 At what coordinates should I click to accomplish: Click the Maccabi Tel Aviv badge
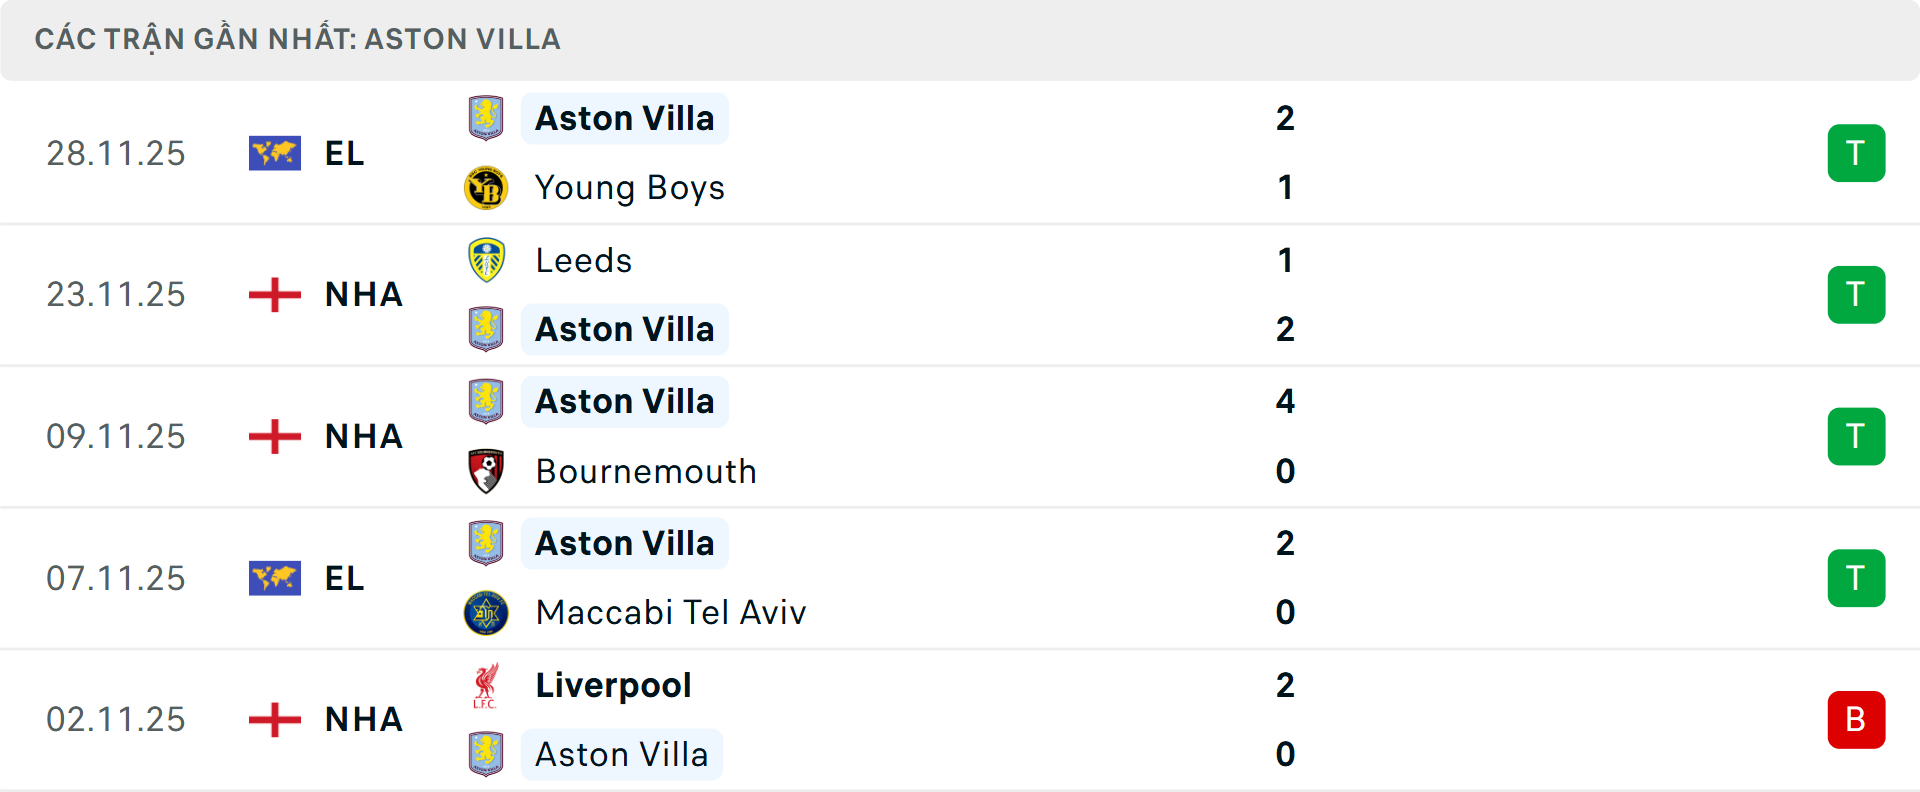486,613
